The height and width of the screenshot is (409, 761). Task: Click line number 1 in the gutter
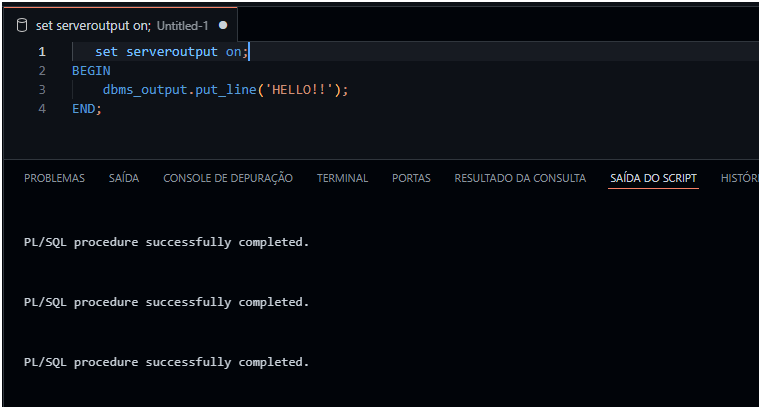point(42,51)
